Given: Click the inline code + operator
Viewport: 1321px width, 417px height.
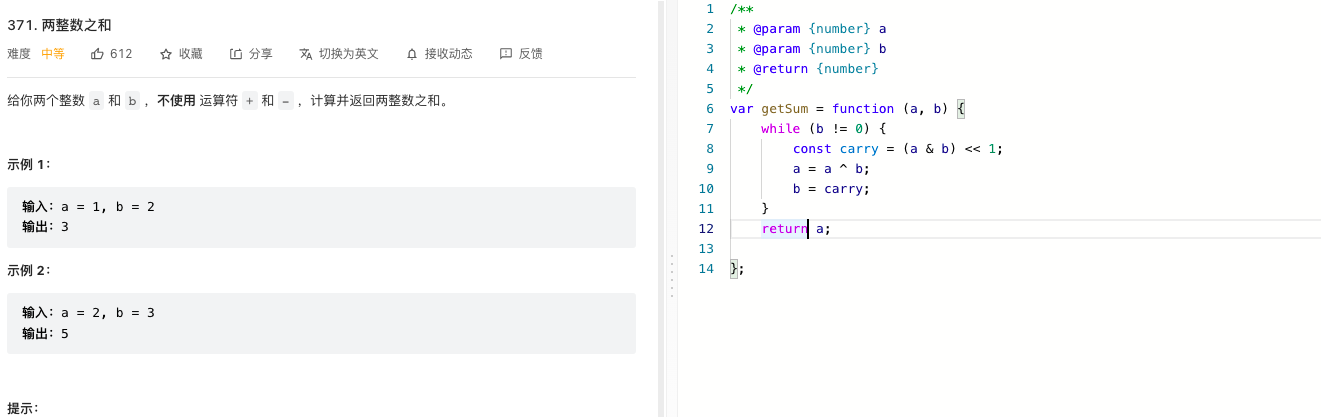Looking at the screenshot, I should point(250,101).
